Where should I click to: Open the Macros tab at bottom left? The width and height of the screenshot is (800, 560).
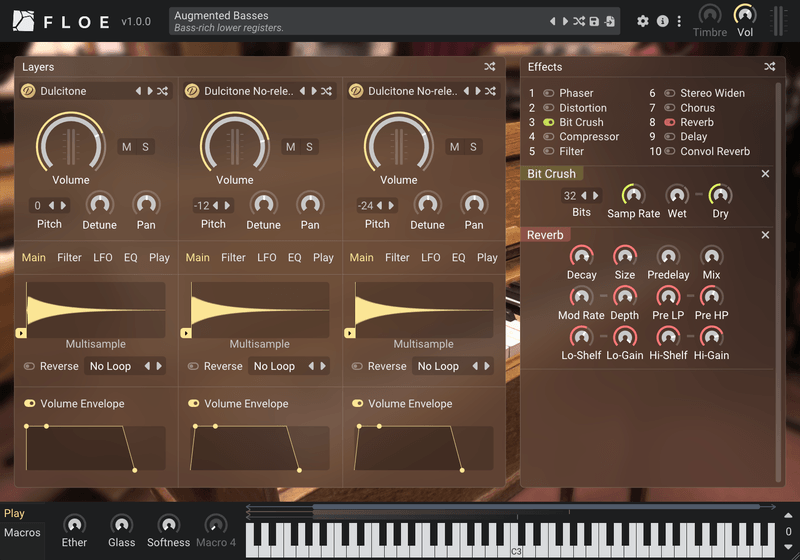(22, 532)
